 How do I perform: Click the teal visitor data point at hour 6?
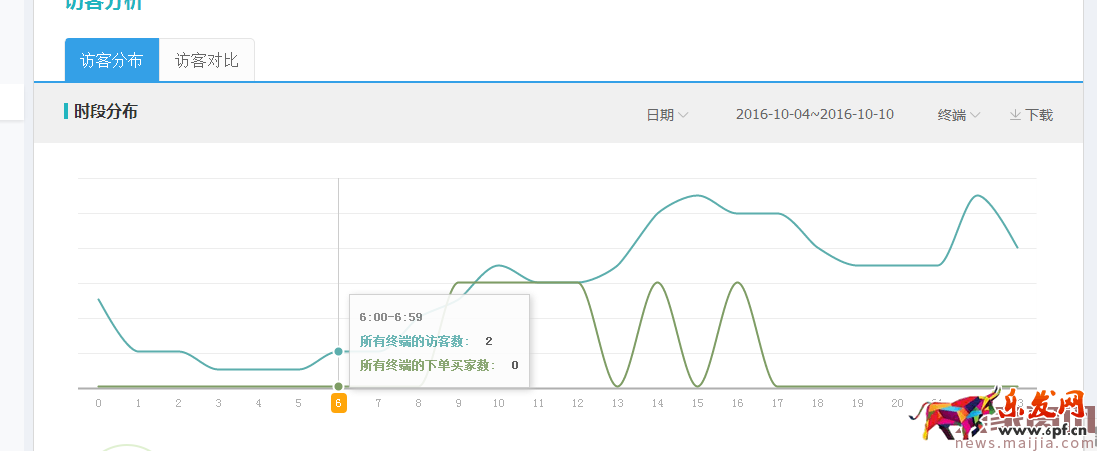coord(338,351)
